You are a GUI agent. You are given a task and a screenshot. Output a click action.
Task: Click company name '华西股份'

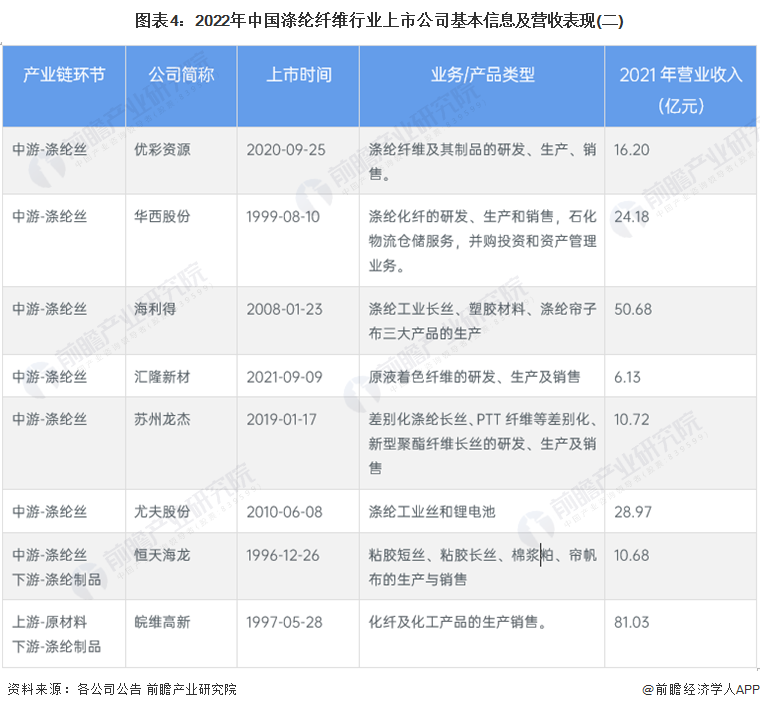click(162, 217)
